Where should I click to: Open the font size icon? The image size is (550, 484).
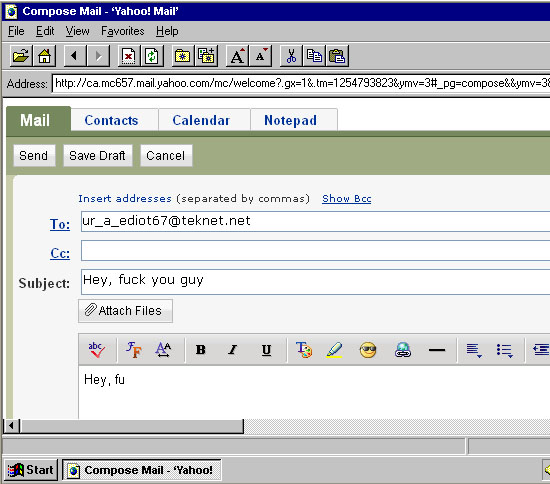pos(163,350)
